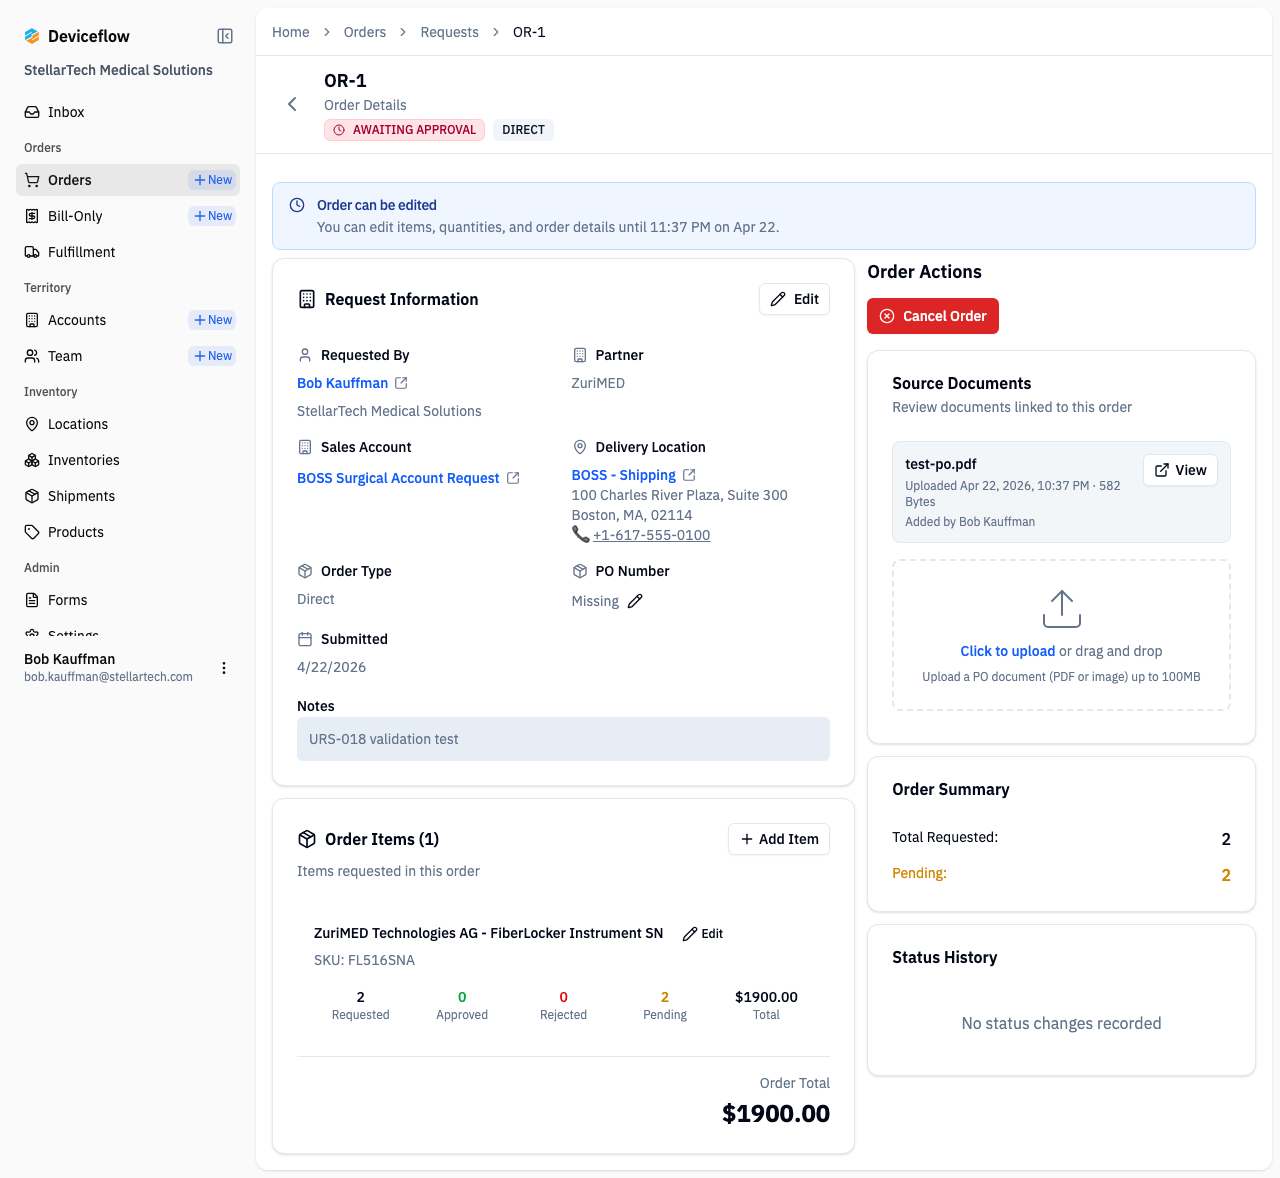Click the Request Information building icon
This screenshot has width=1280, height=1178.
307,299
